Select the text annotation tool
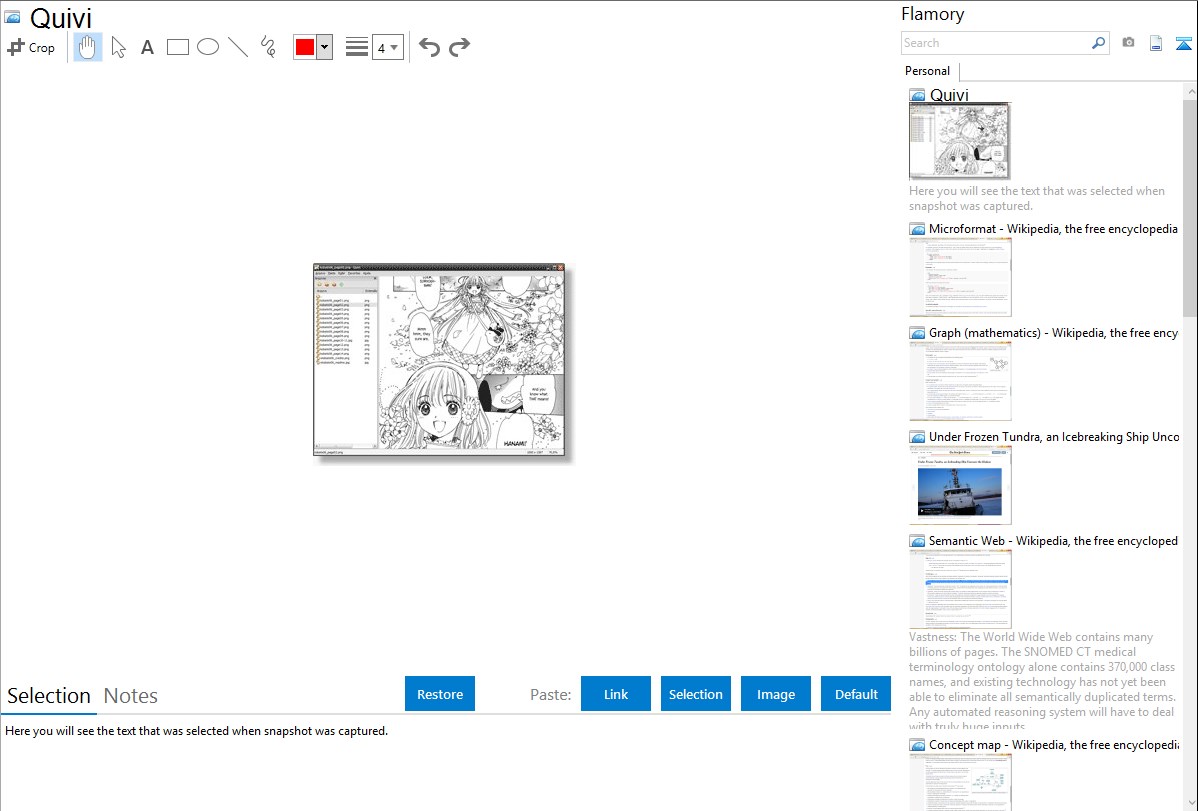This screenshot has height=811, width=1198. pyautogui.click(x=147, y=47)
